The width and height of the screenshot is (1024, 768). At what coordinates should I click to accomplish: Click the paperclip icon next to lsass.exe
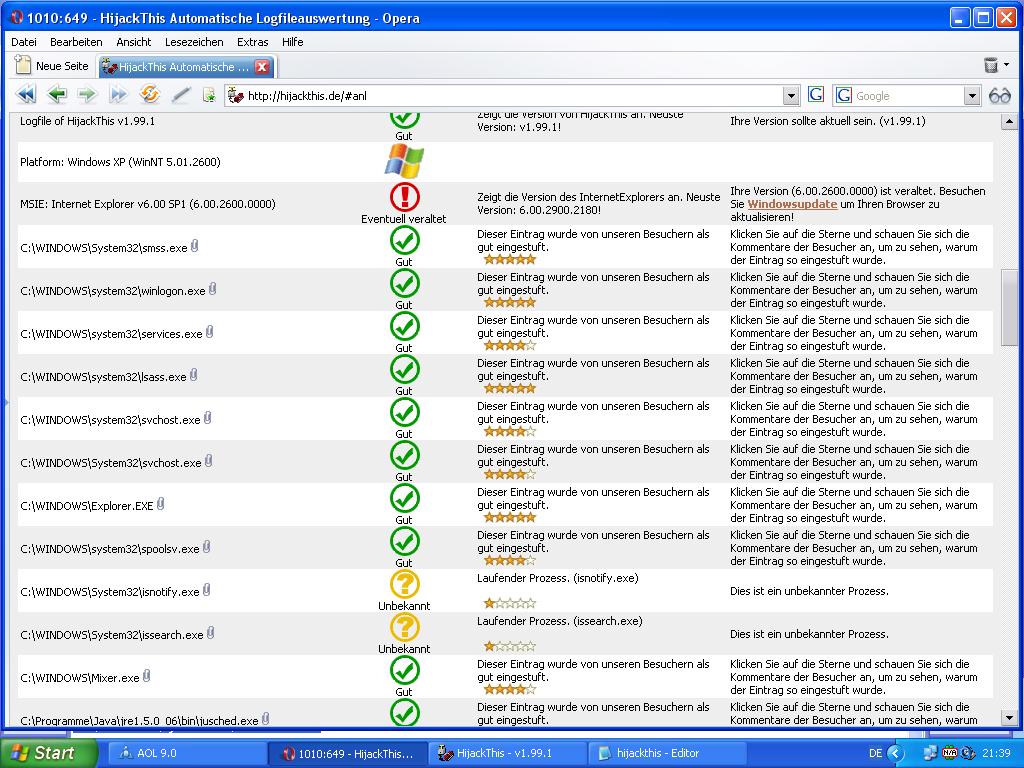coord(193,376)
